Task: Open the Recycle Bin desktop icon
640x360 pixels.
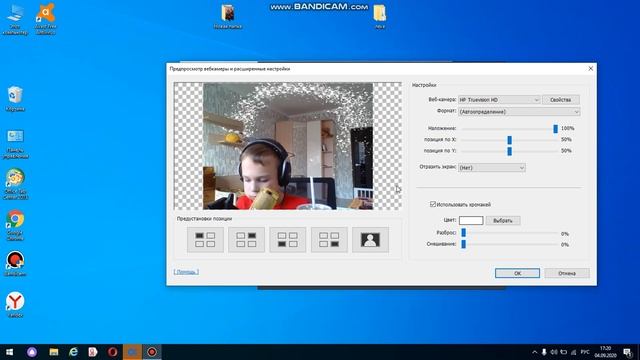Action: [x=15, y=98]
